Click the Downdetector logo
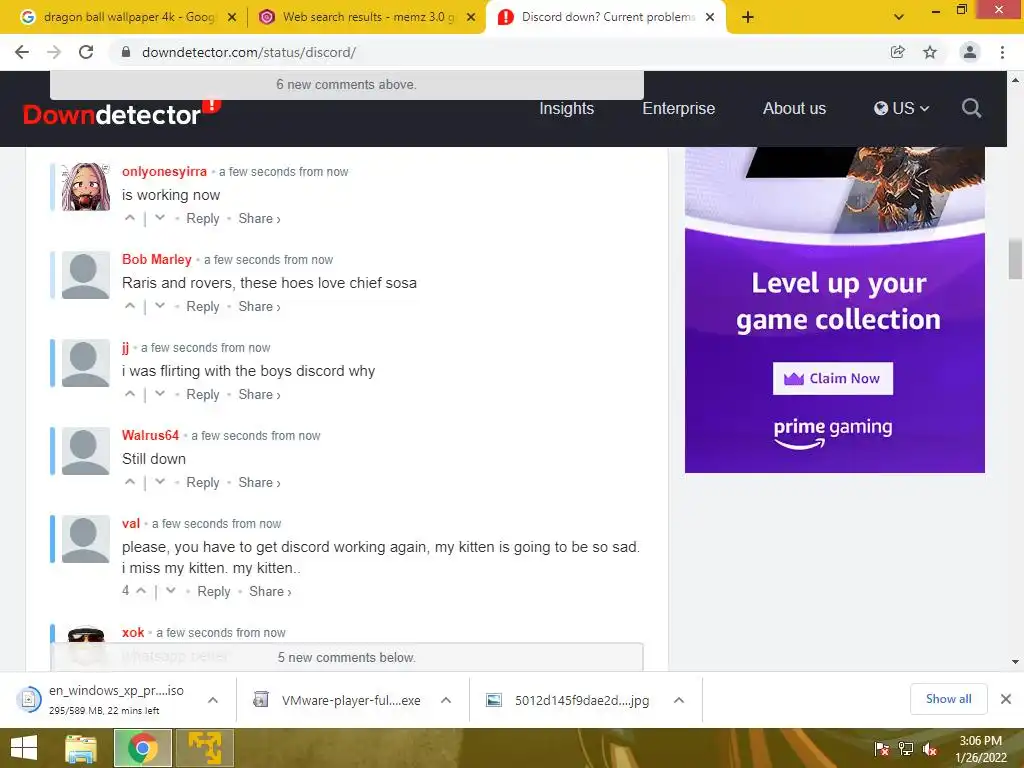This screenshot has height=768, width=1024. [x=121, y=113]
